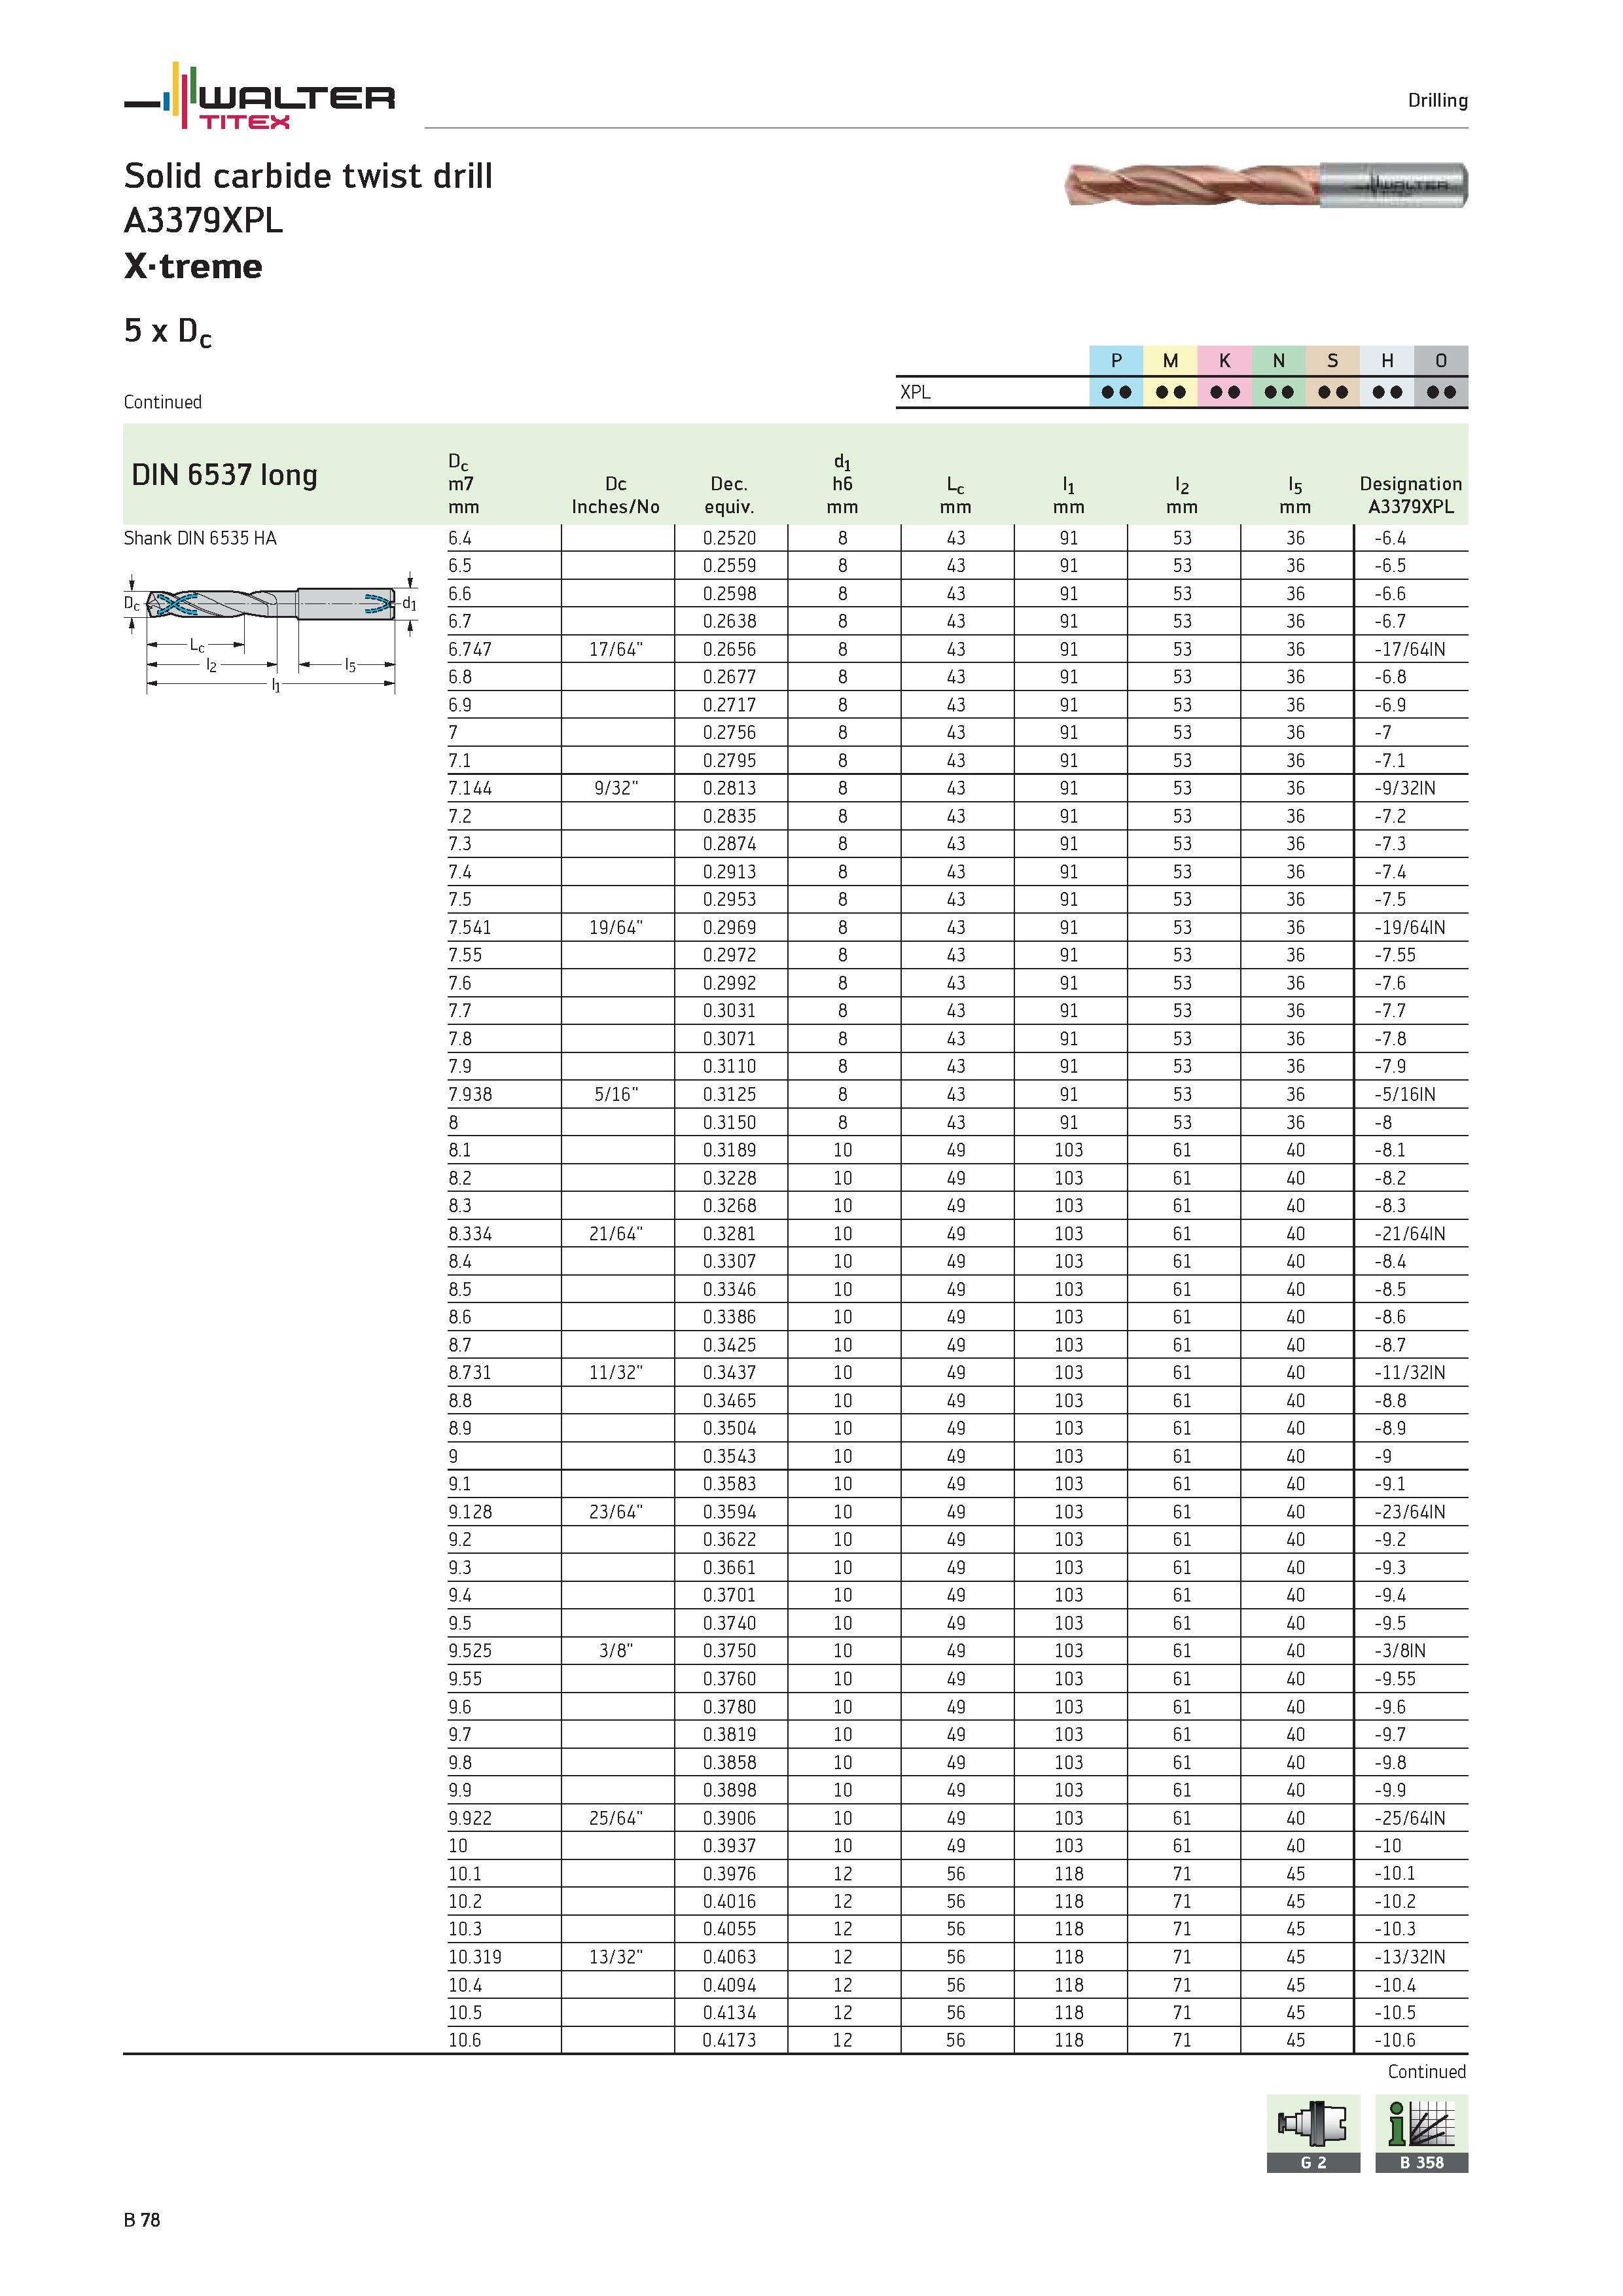Click the decimal equivalent "0.3937"
This screenshot has height=2296, width=1623.
tap(729, 1846)
